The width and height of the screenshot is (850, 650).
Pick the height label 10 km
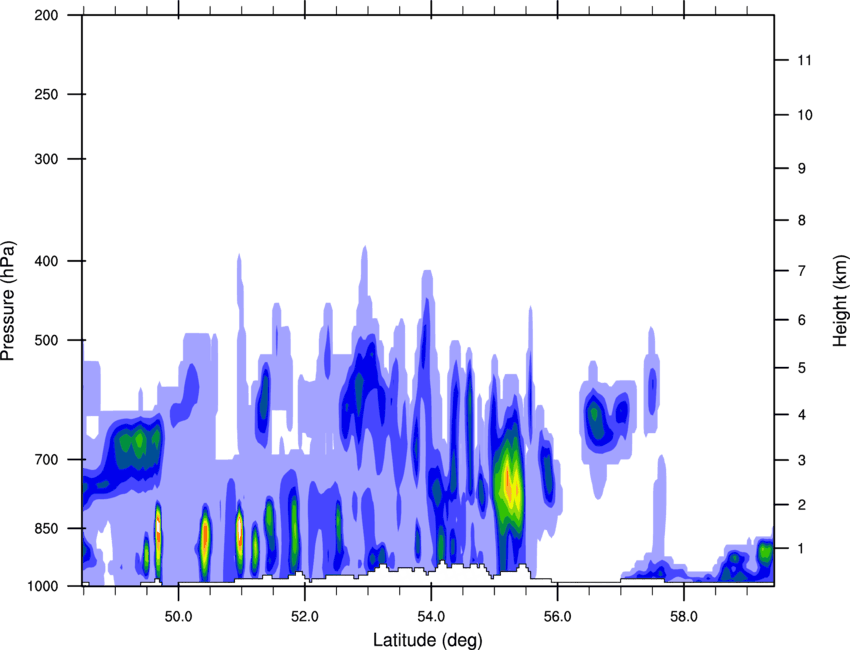805,115
